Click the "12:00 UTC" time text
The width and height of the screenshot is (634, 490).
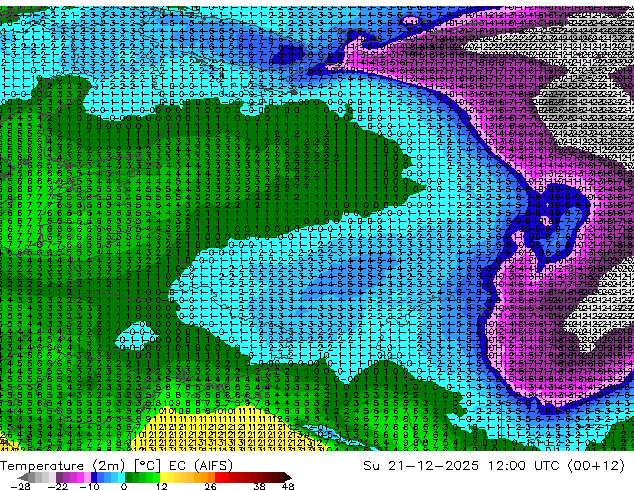click(524, 466)
